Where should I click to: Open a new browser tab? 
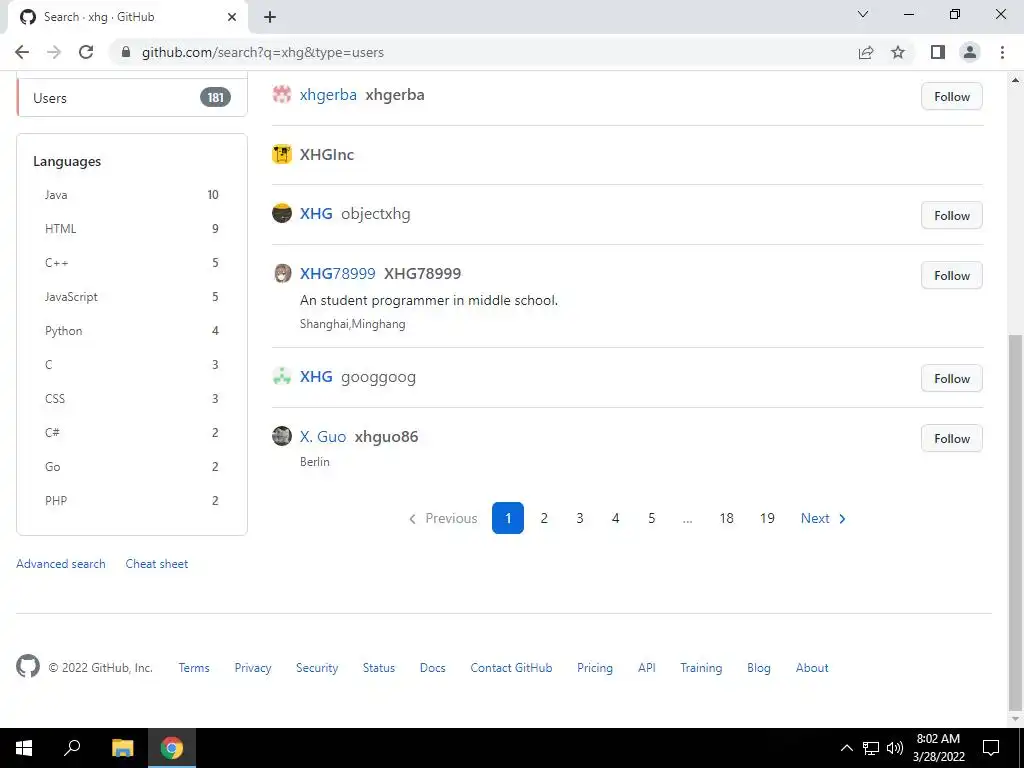270,17
